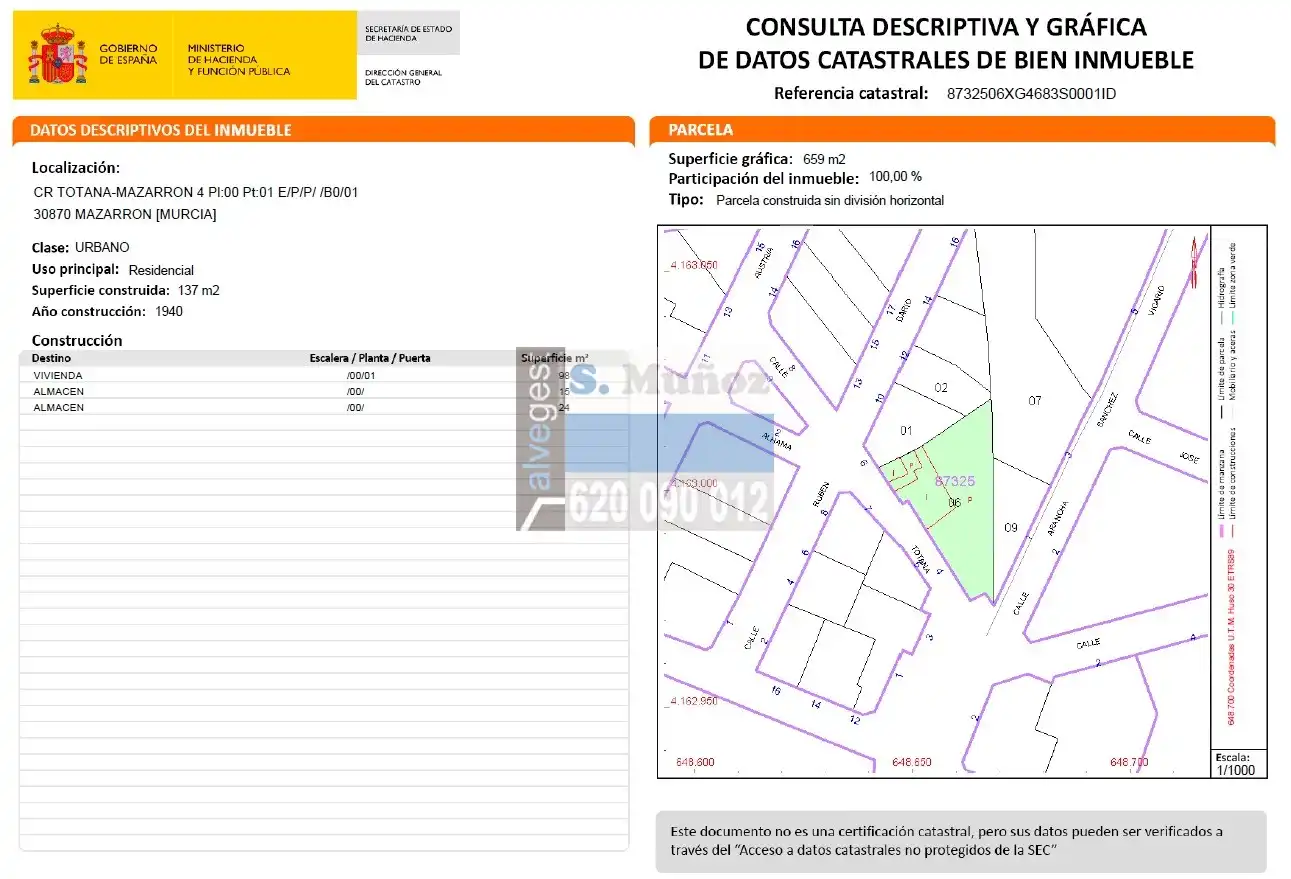
Task: Click parcel '01' on the cadastral map
Action: point(906,431)
